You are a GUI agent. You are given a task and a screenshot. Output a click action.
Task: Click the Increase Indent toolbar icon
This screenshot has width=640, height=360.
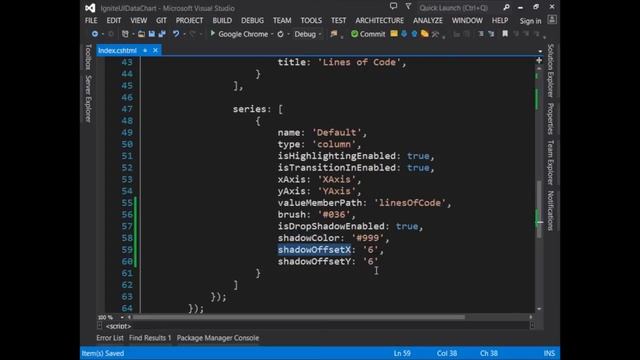click(x=491, y=34)
